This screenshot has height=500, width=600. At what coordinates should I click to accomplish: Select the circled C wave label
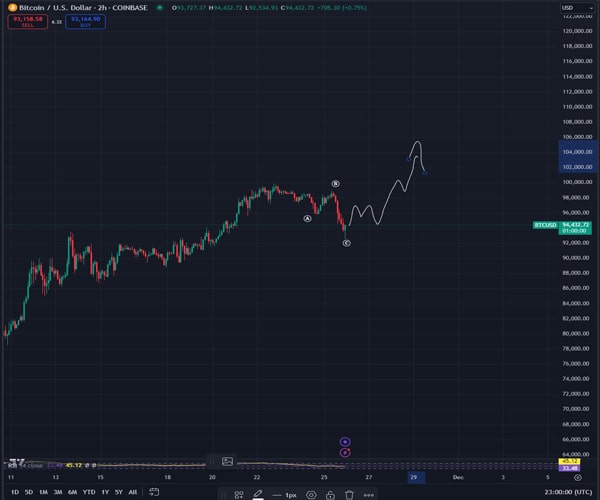(346, 243)
